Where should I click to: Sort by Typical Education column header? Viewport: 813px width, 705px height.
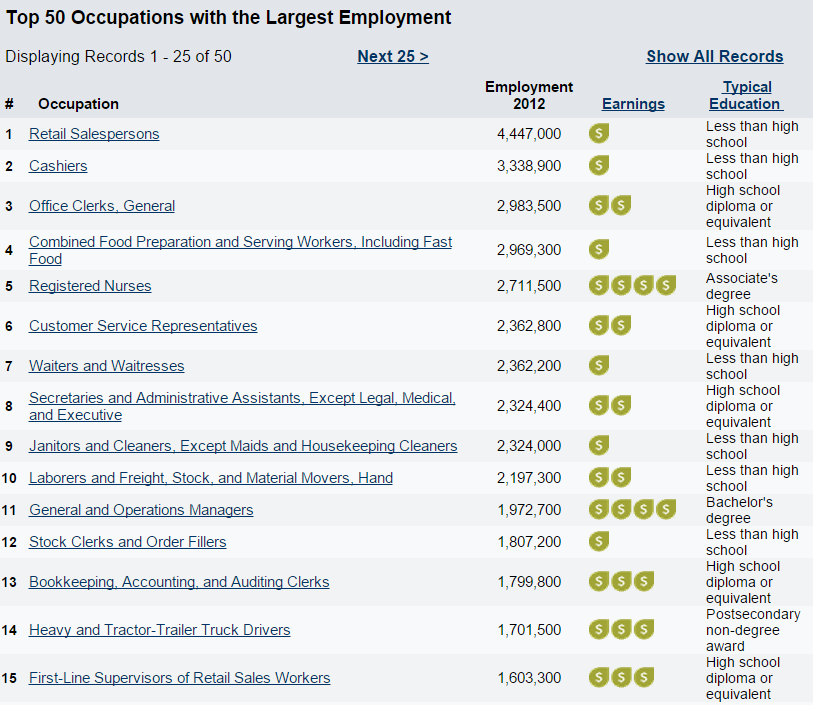point(747,95)
